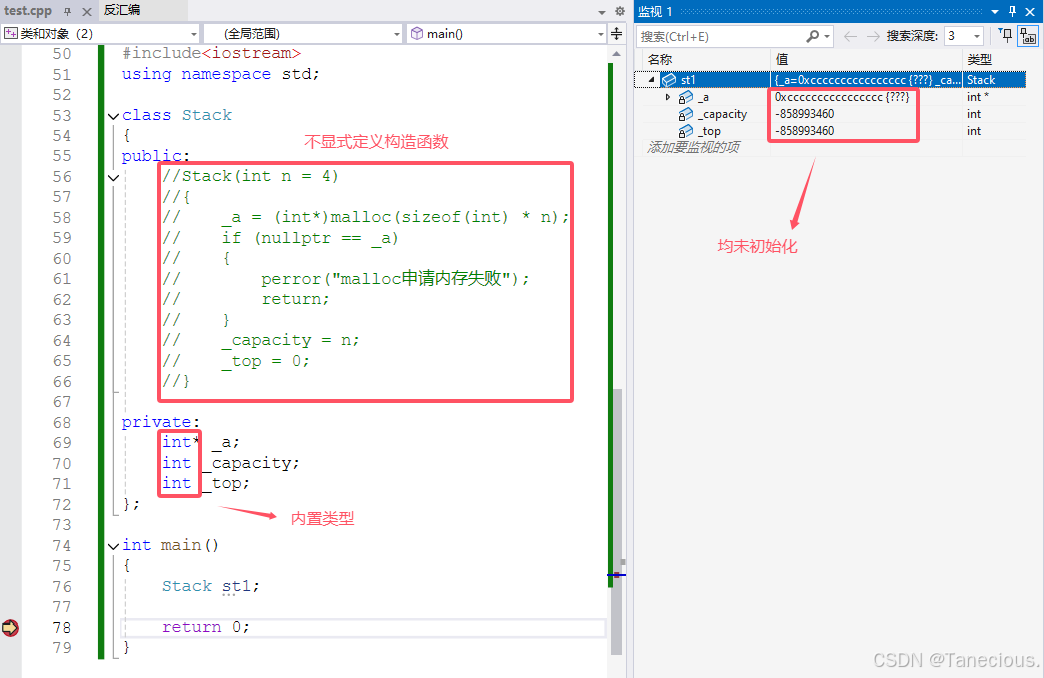1044x678 pixels.
Task: Open the 监视 1 window options dropdown
Action: 995,11
